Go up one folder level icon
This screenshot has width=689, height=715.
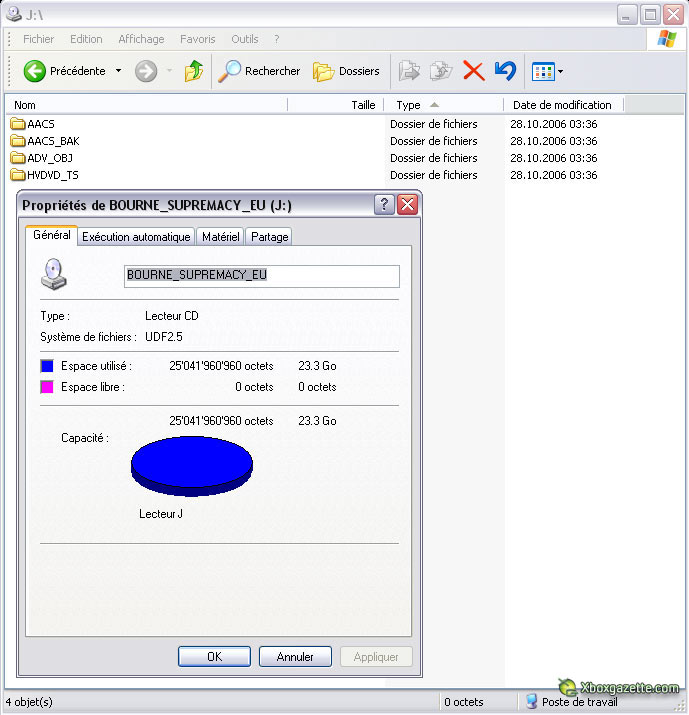click(194, 71)
